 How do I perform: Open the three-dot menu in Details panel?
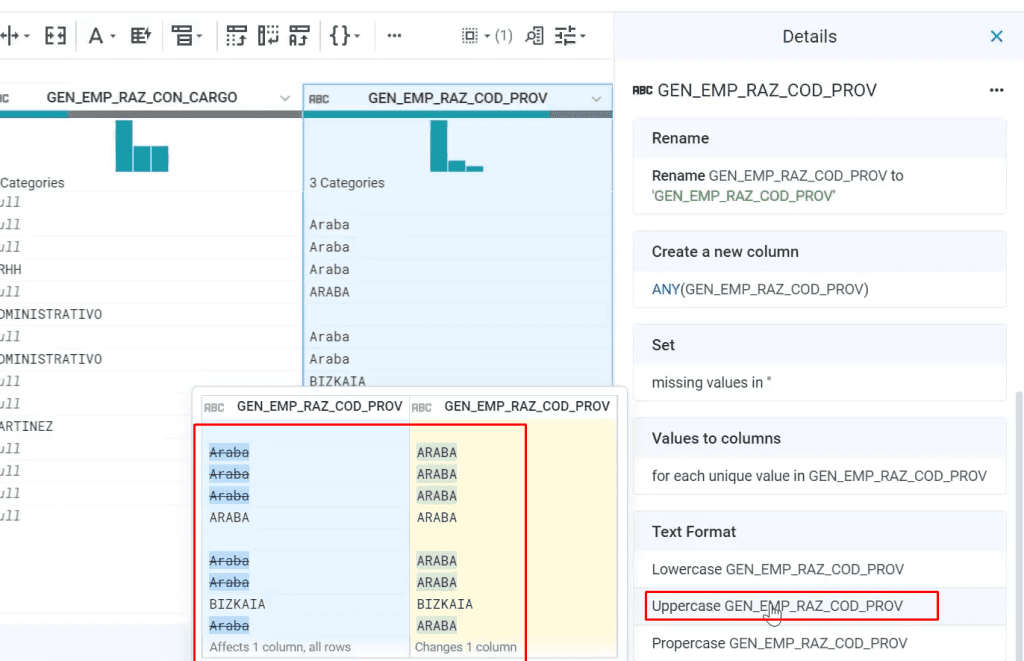(x=996, y=90)
